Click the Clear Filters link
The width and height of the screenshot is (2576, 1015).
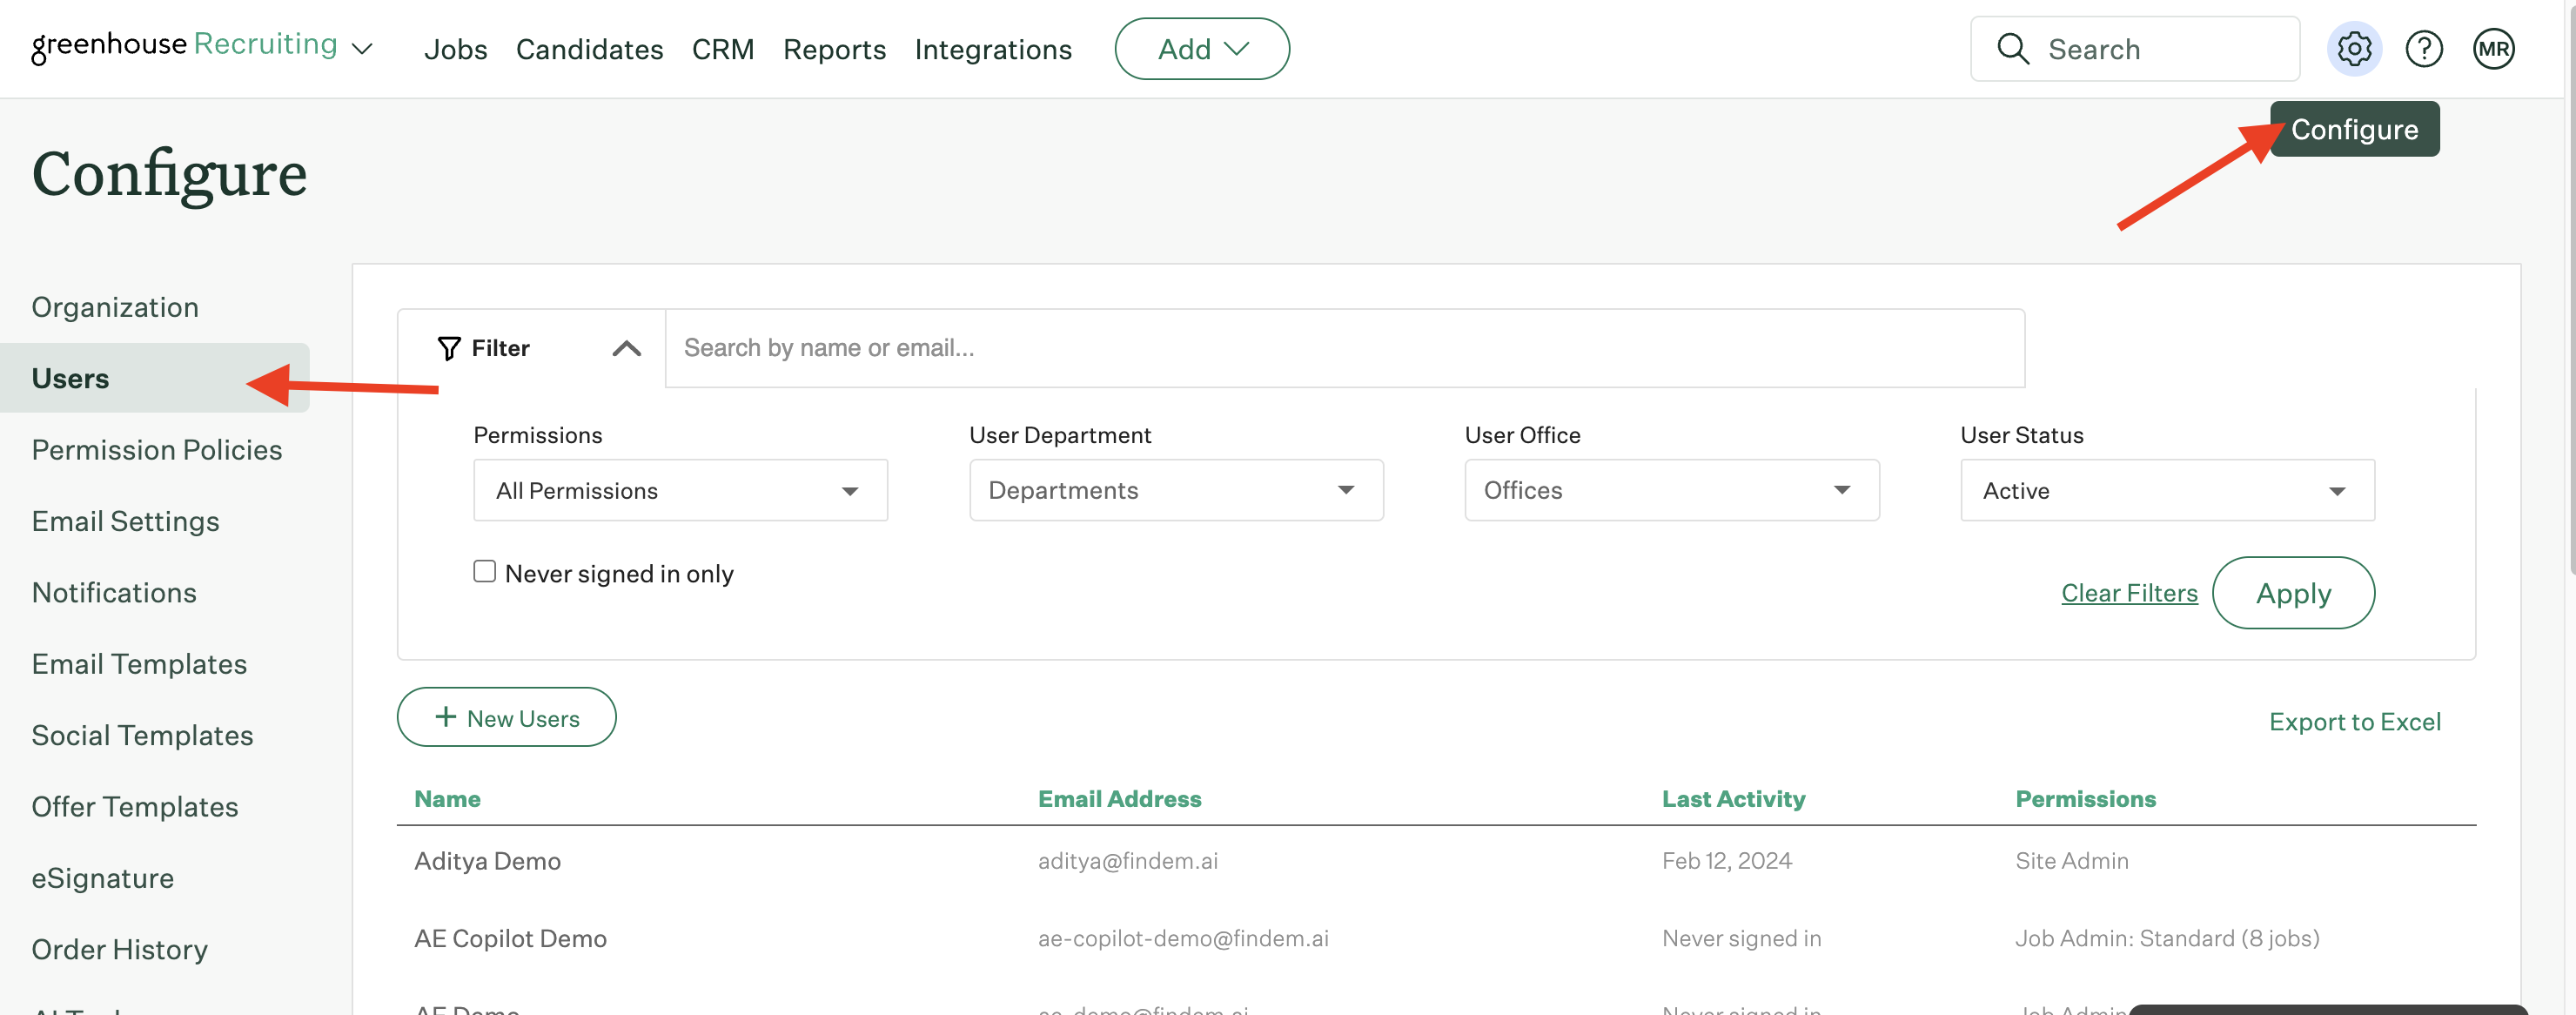pyautogui.click(x=2129, y=593)
